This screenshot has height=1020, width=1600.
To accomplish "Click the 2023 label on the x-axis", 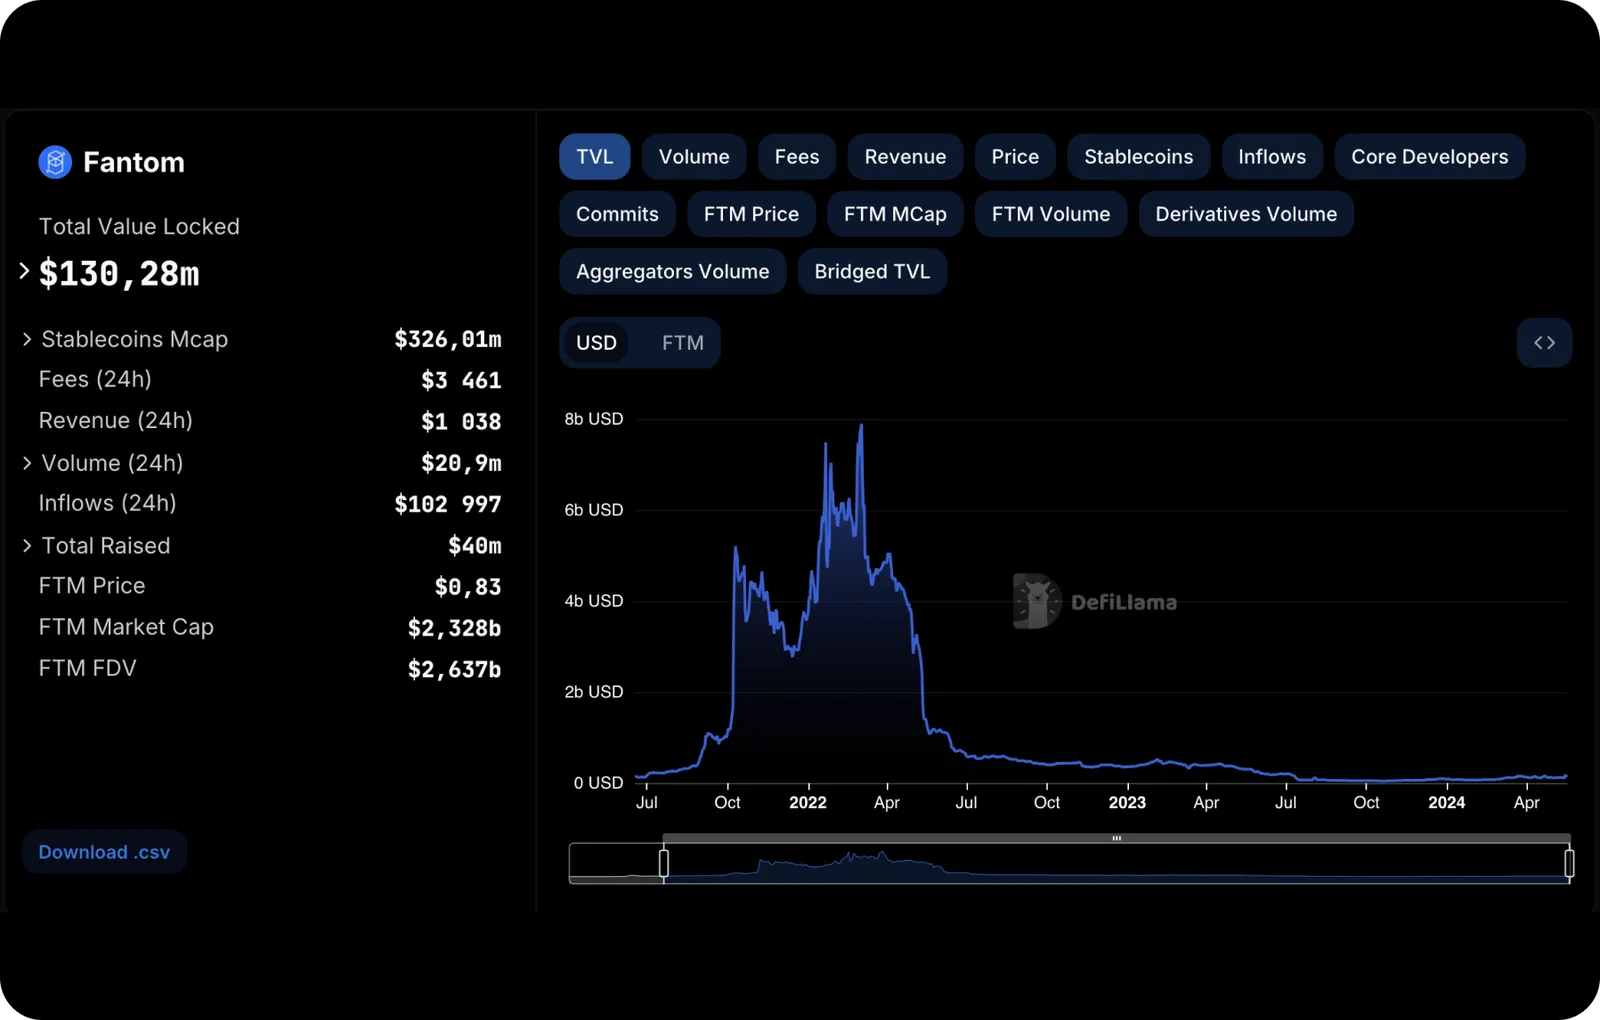I will click(x=1127, y=803).
